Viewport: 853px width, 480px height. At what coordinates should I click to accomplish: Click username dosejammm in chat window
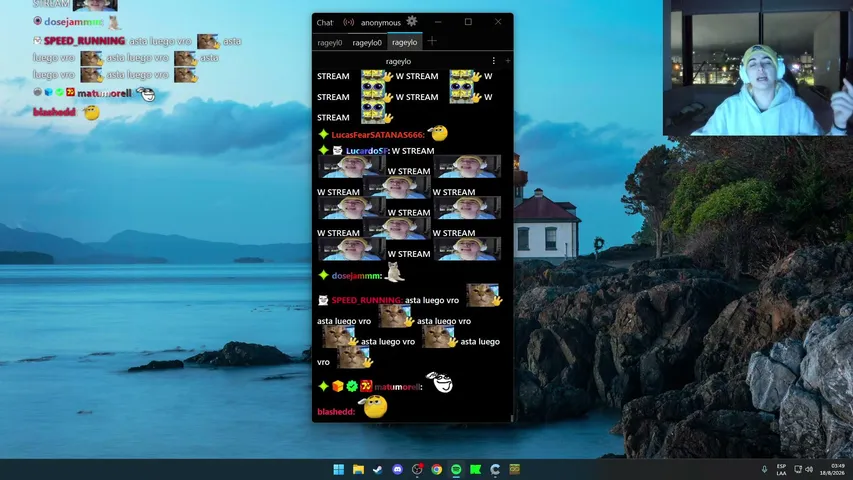[x=356, y=276]
